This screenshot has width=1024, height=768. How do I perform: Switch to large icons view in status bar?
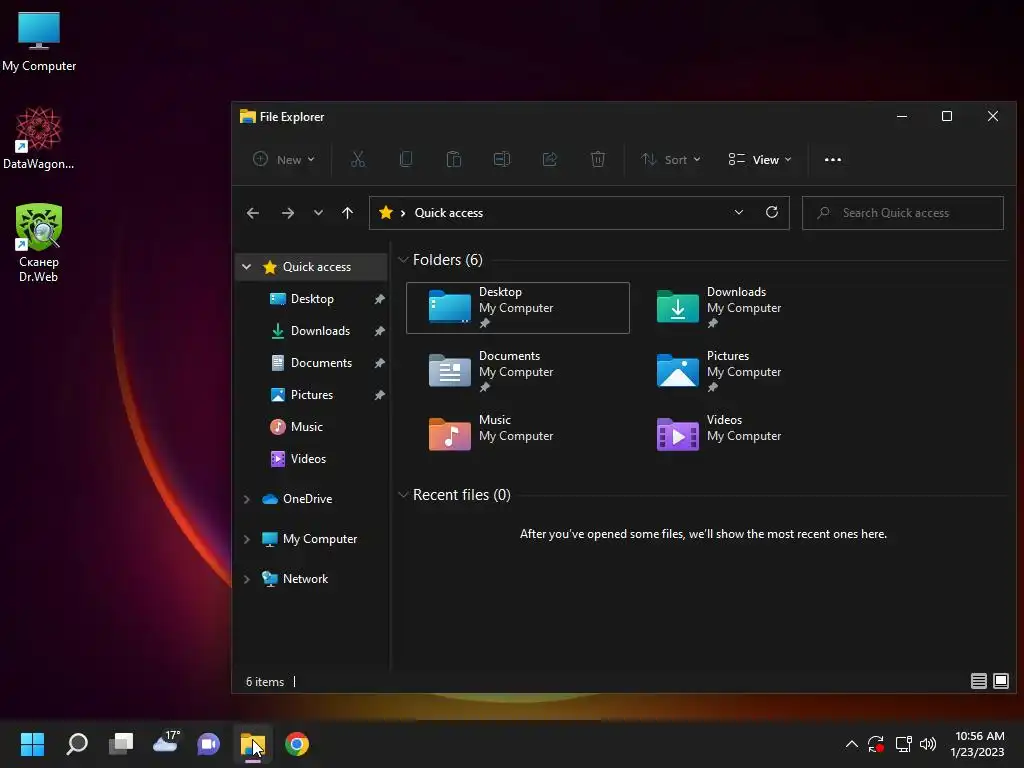click(1000, 681)
